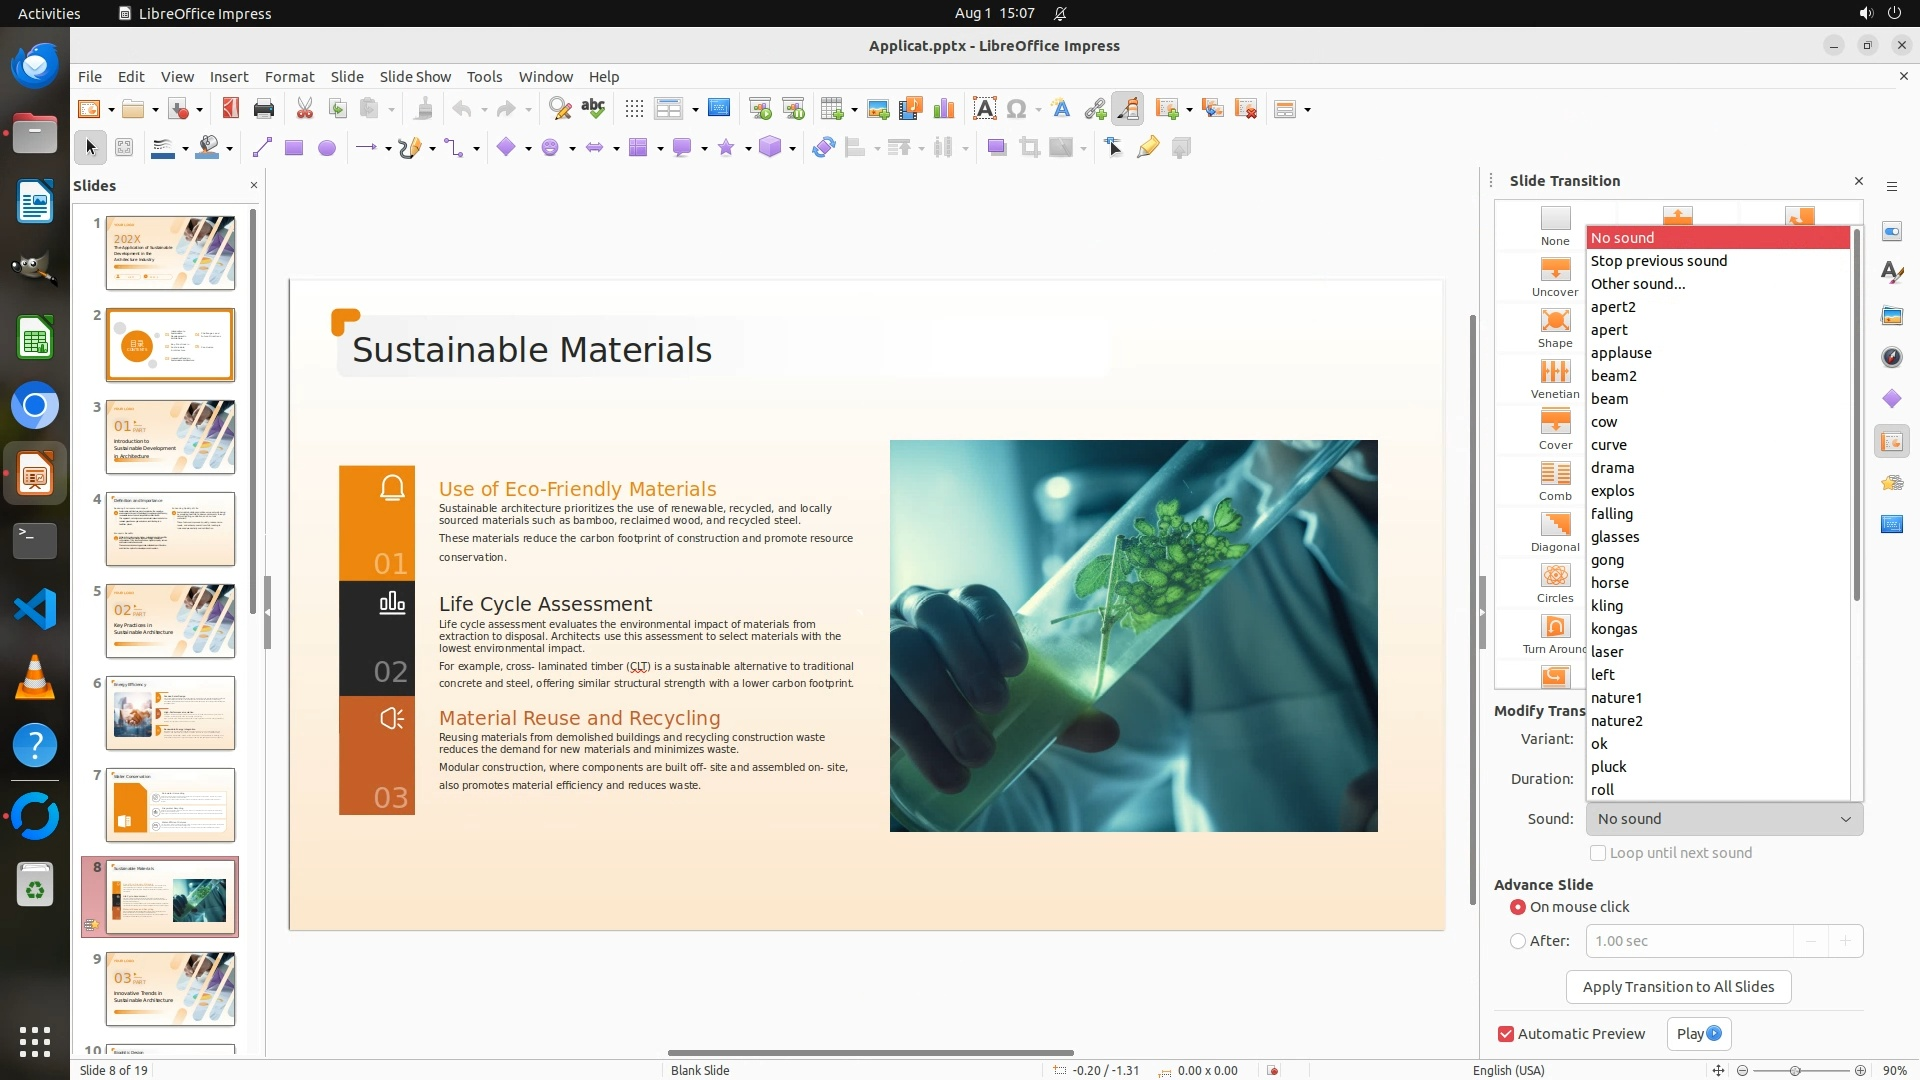Image resolution: width=1920 pixels, height=1080 pixels.
Task: Choose applause from the sound list
Action: coord(1621,353)
